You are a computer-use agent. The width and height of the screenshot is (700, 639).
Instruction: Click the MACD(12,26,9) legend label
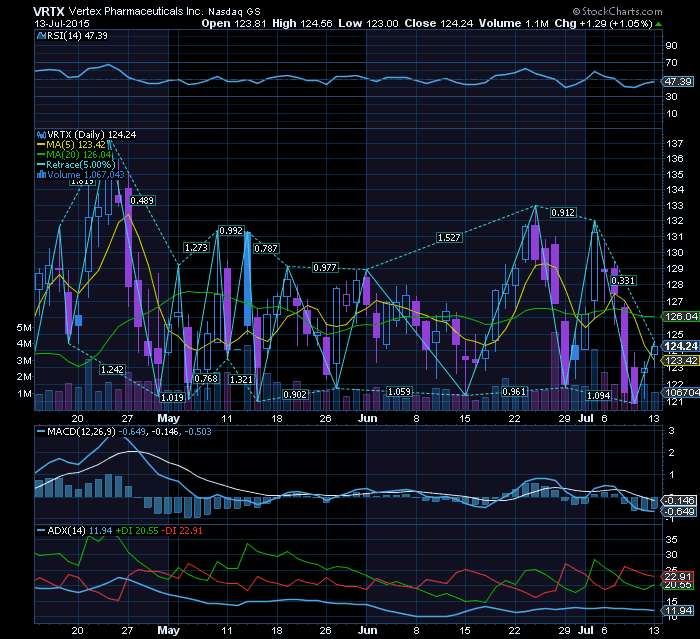[81, 431]
